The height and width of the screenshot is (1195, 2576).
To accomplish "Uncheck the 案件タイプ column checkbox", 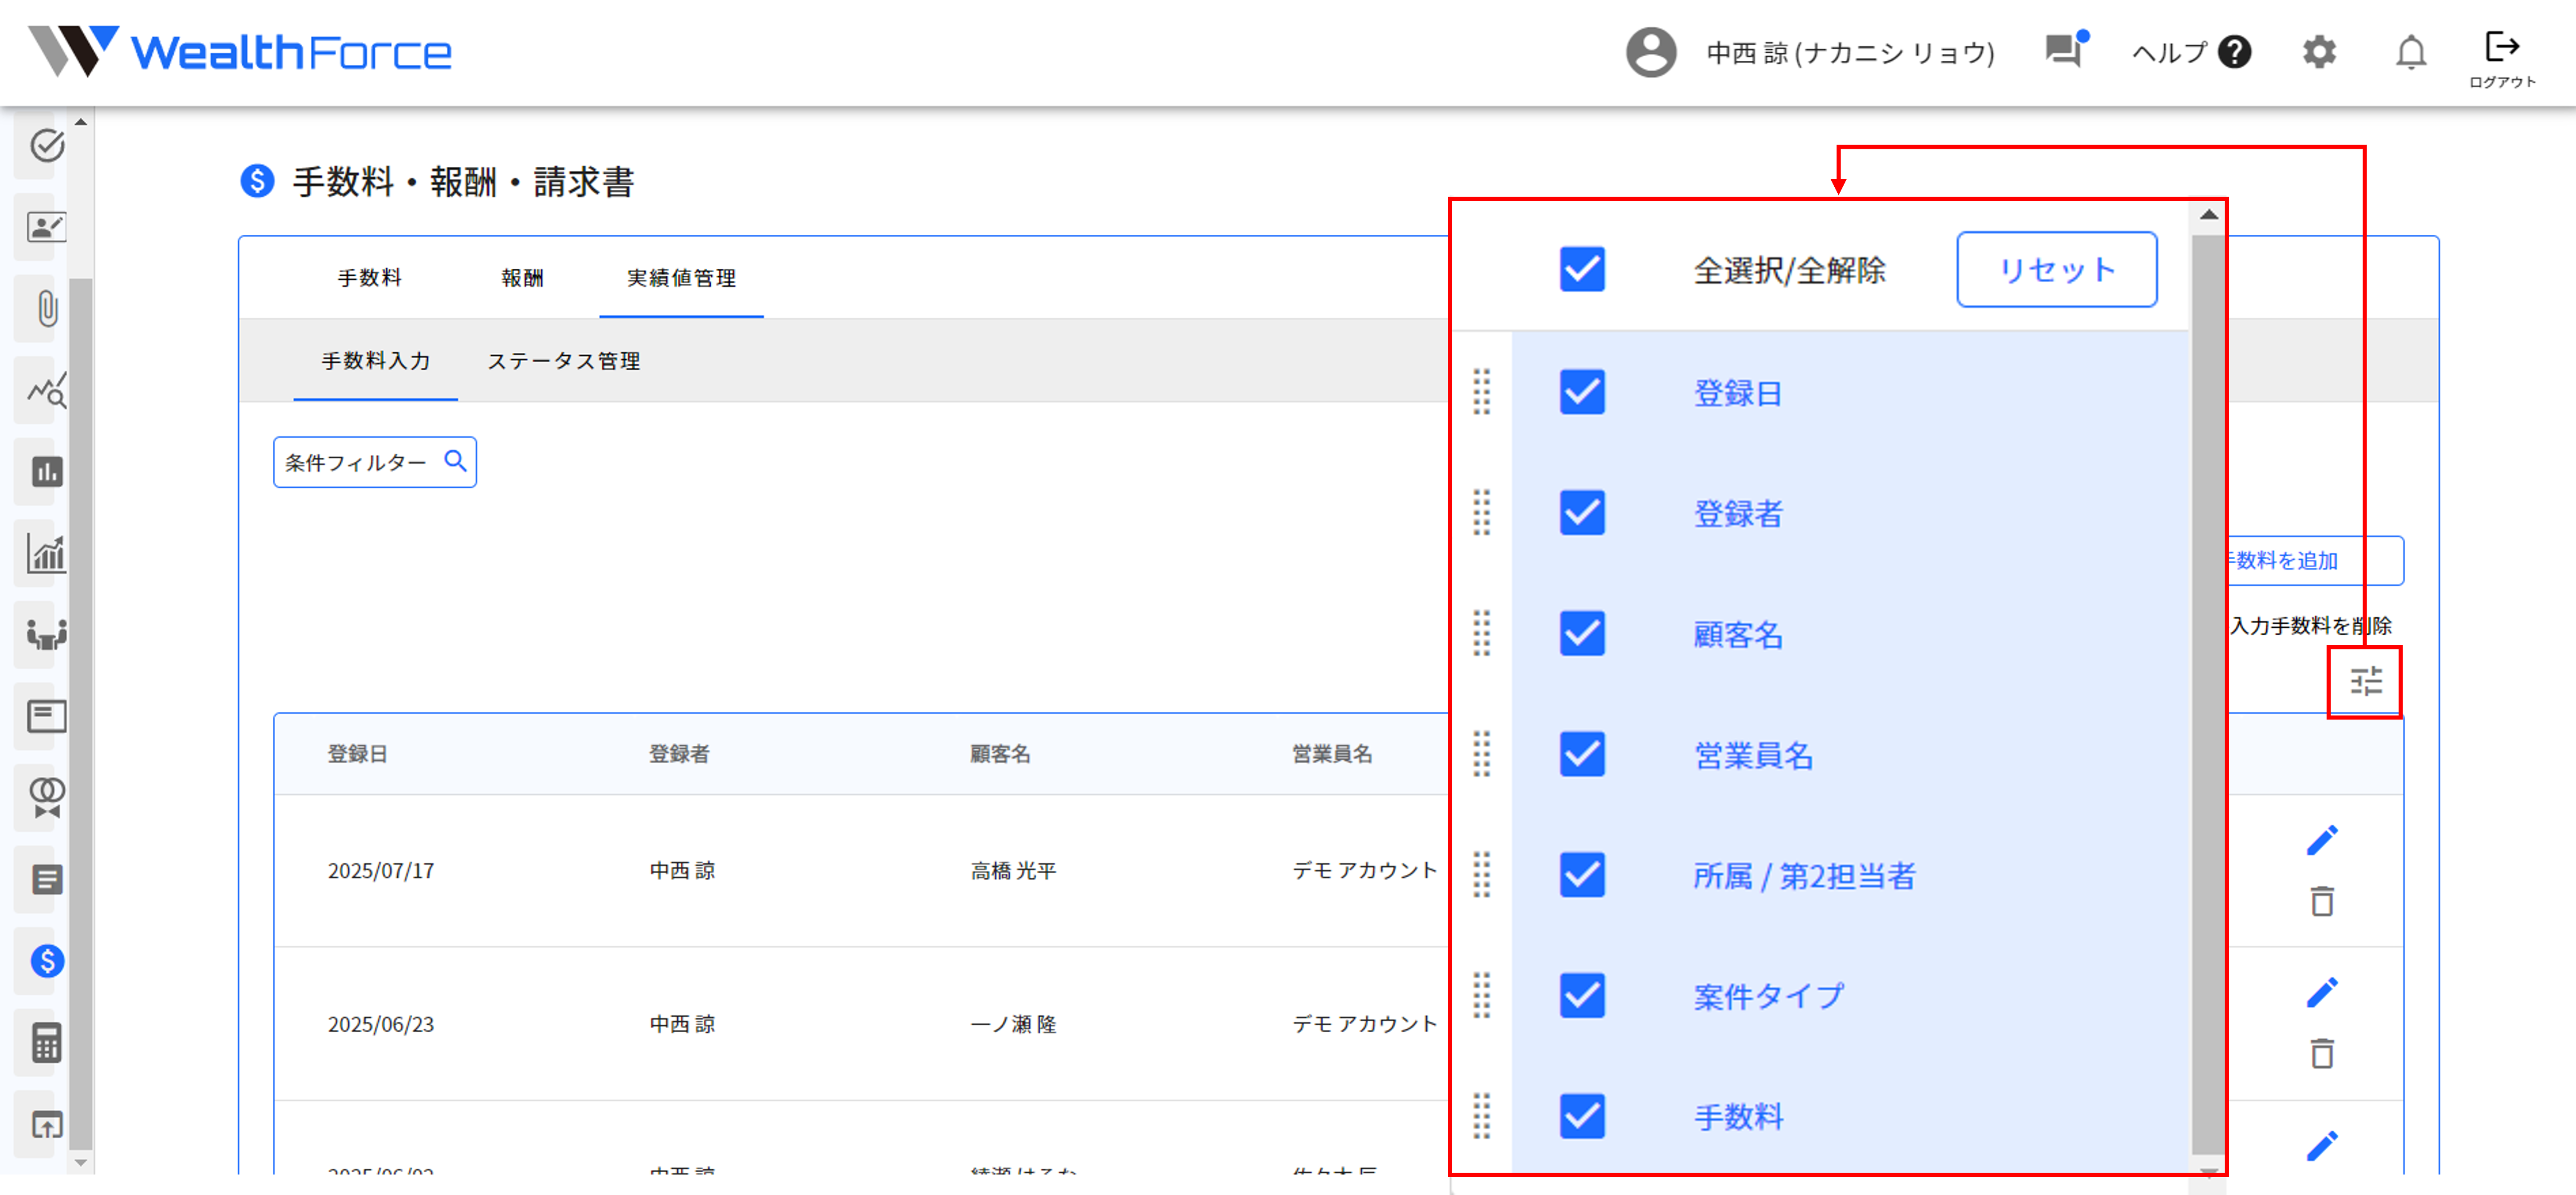I will point(1582,996).
